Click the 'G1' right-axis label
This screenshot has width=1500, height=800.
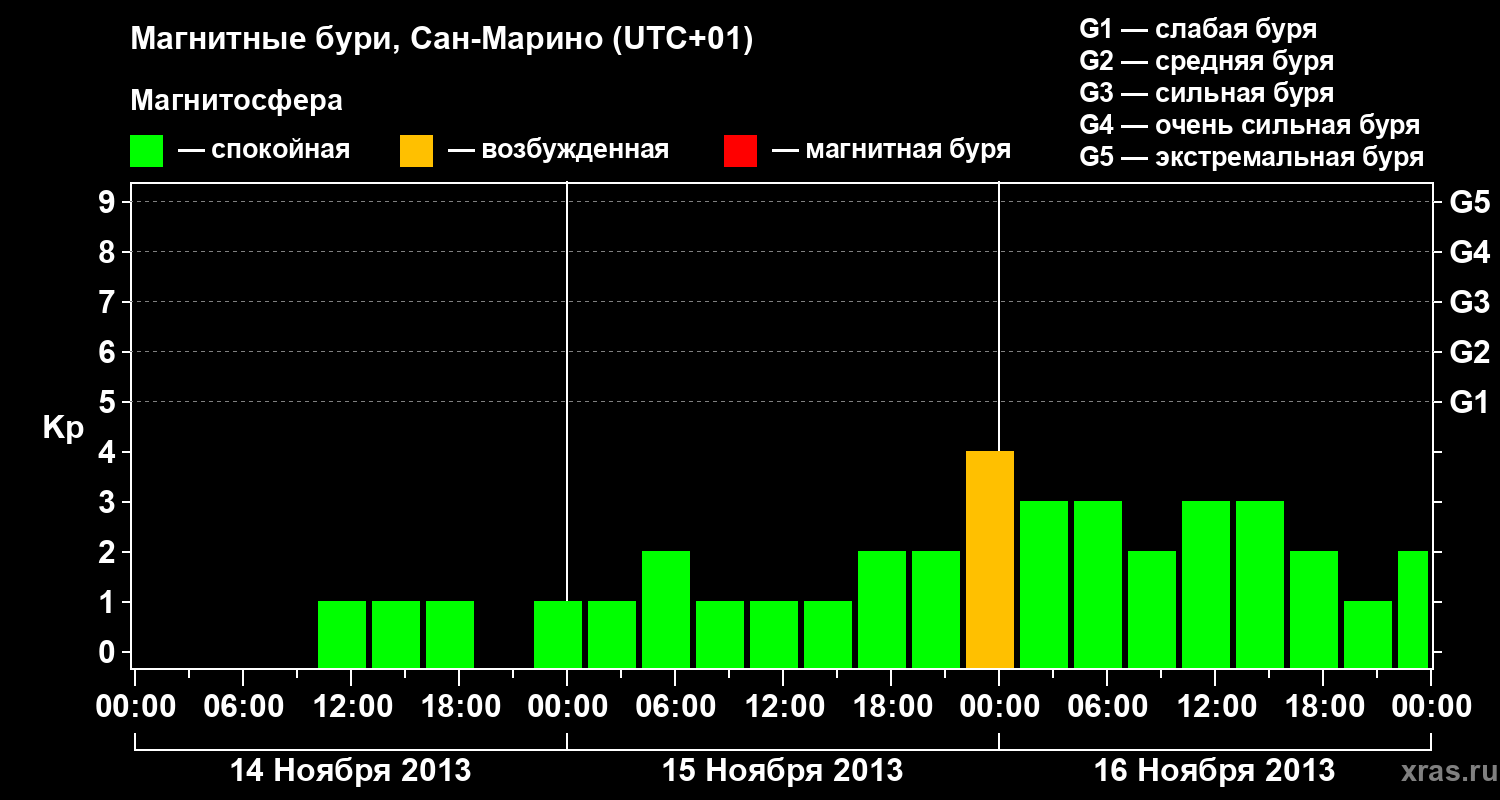click(1469, 402)
